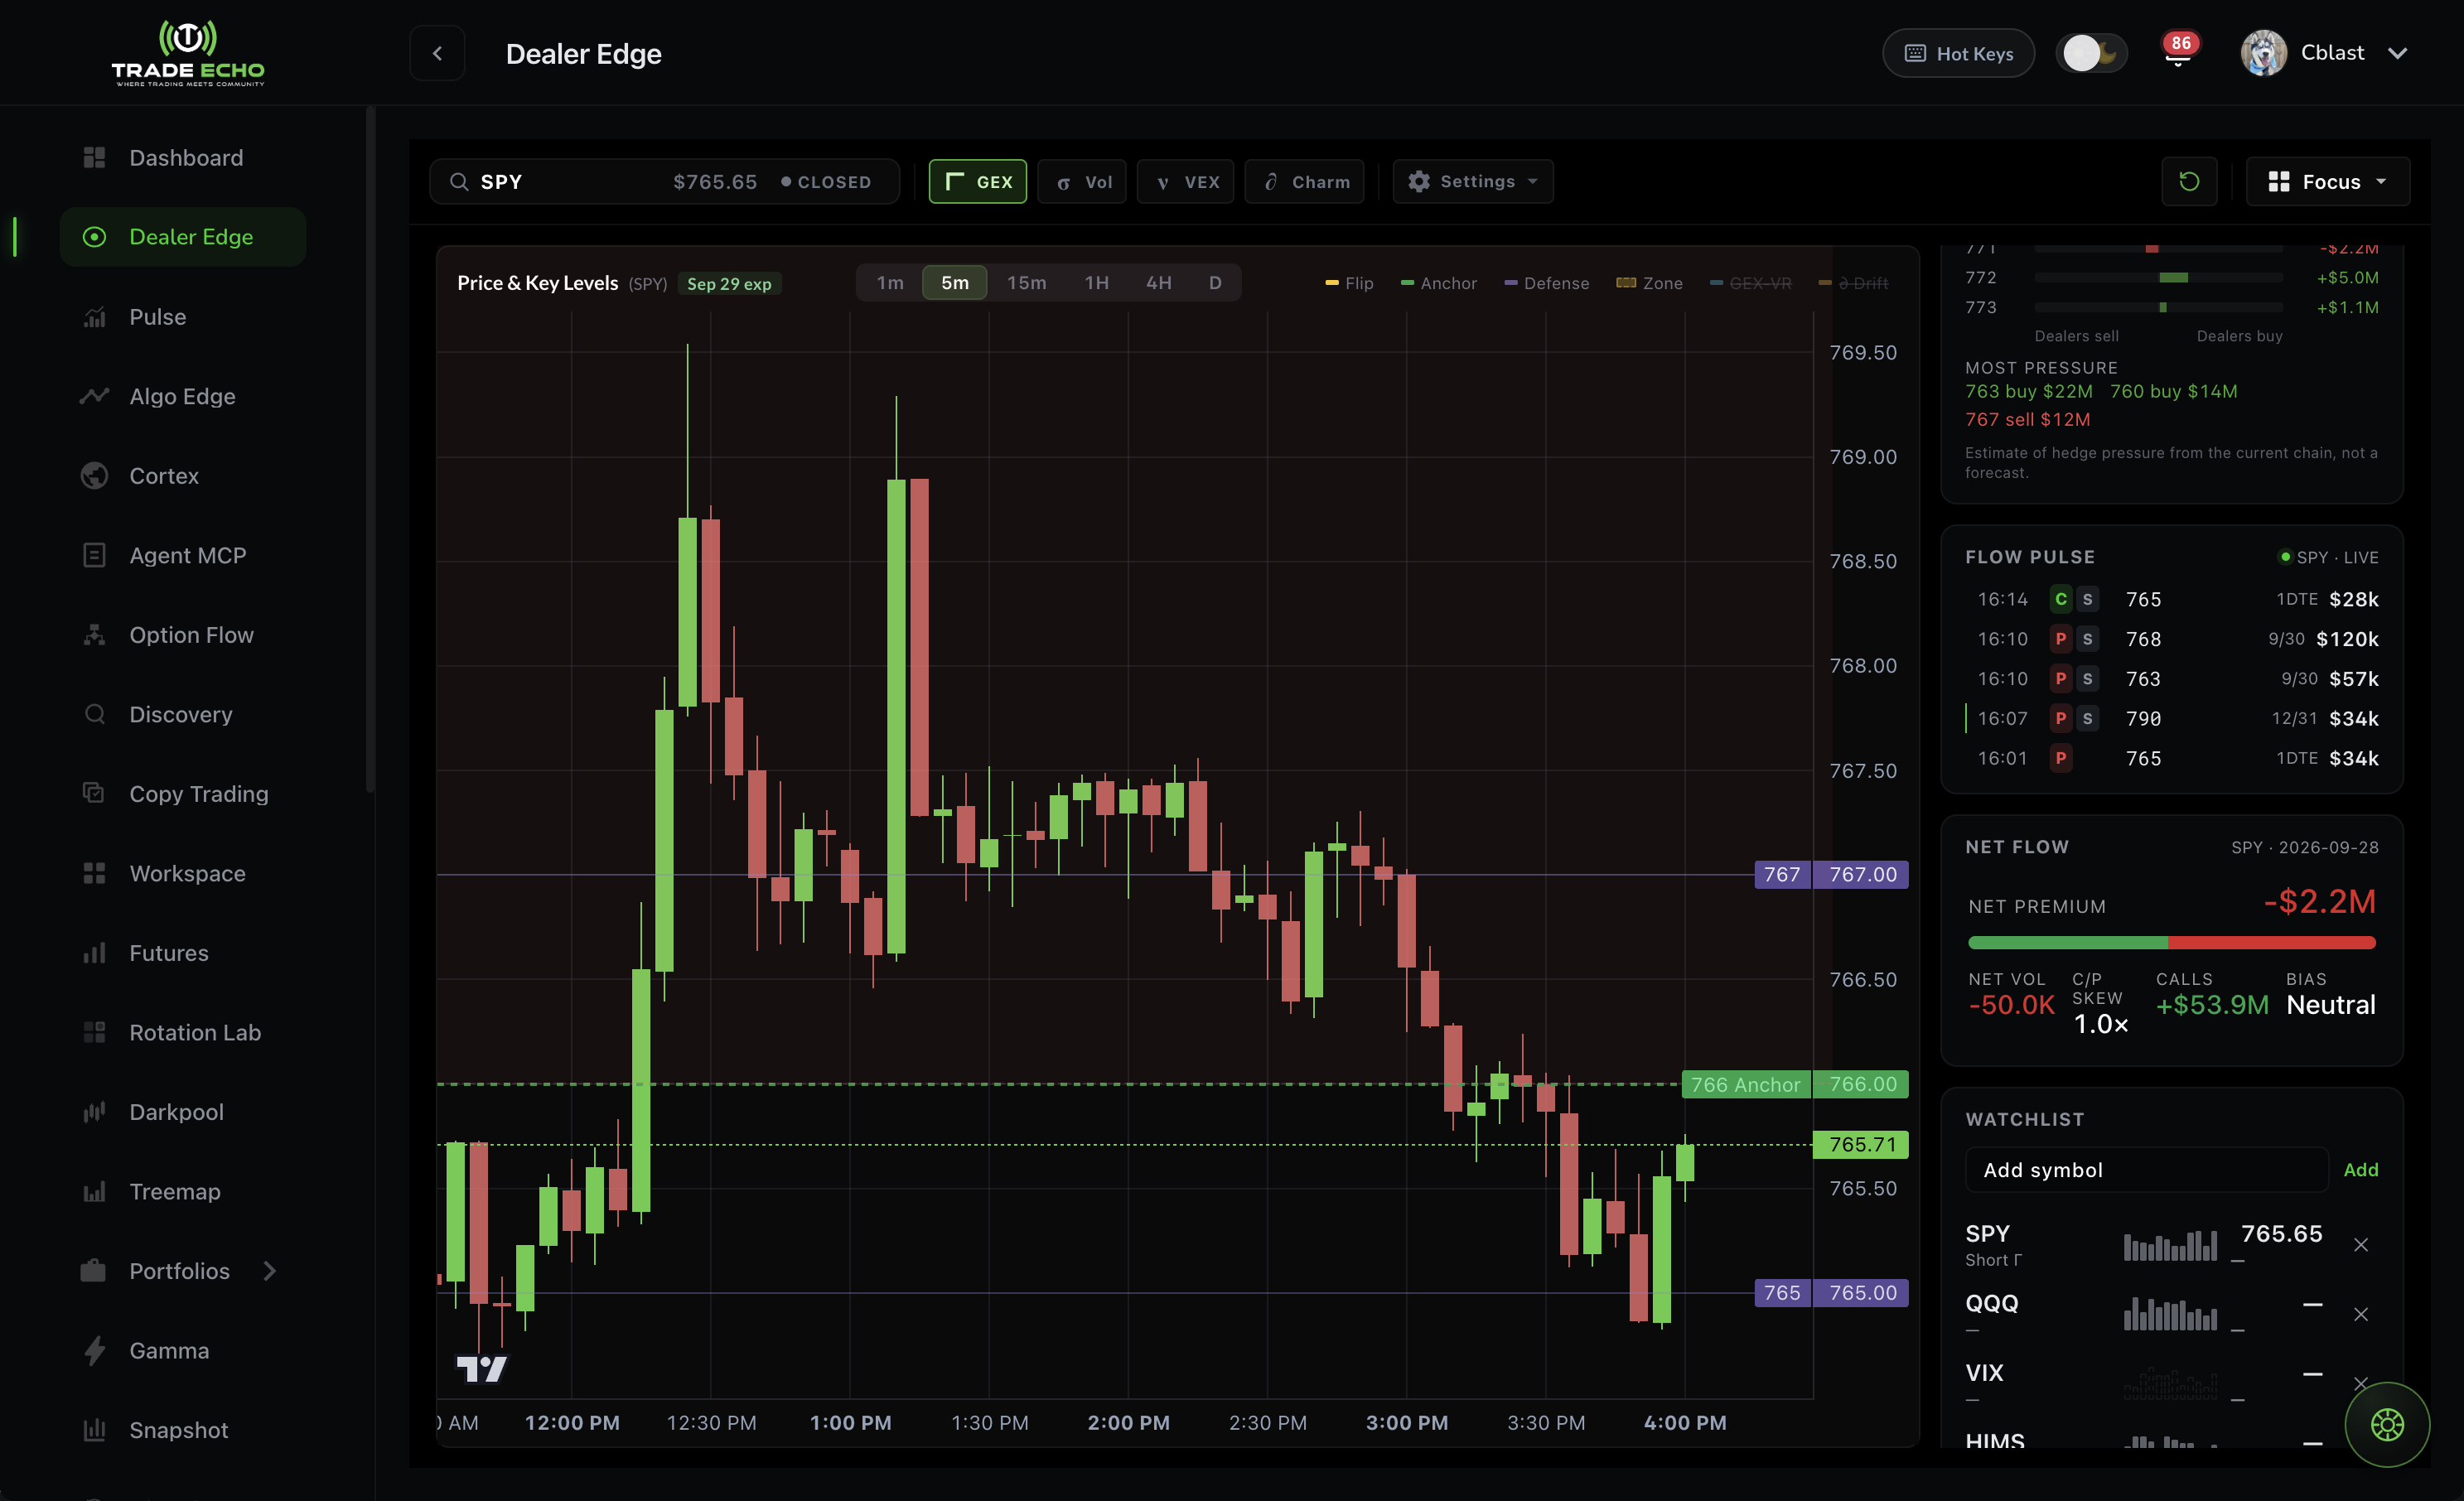Image resolution: width=2464 pixels, height=1501 pixels.
Task: Open the Focus layout dropdown
Action: pos(2327,182)
